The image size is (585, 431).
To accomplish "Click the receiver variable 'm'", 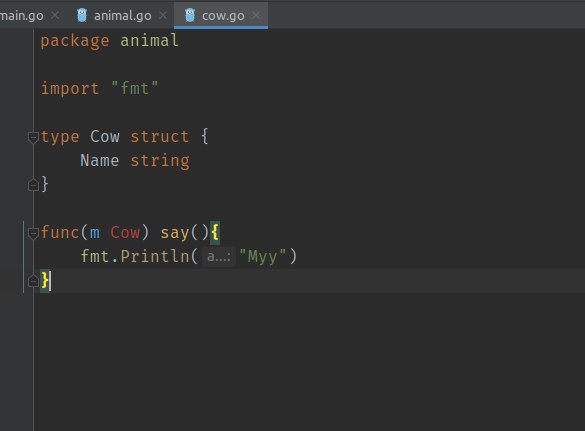I will (x=95, y=233).
